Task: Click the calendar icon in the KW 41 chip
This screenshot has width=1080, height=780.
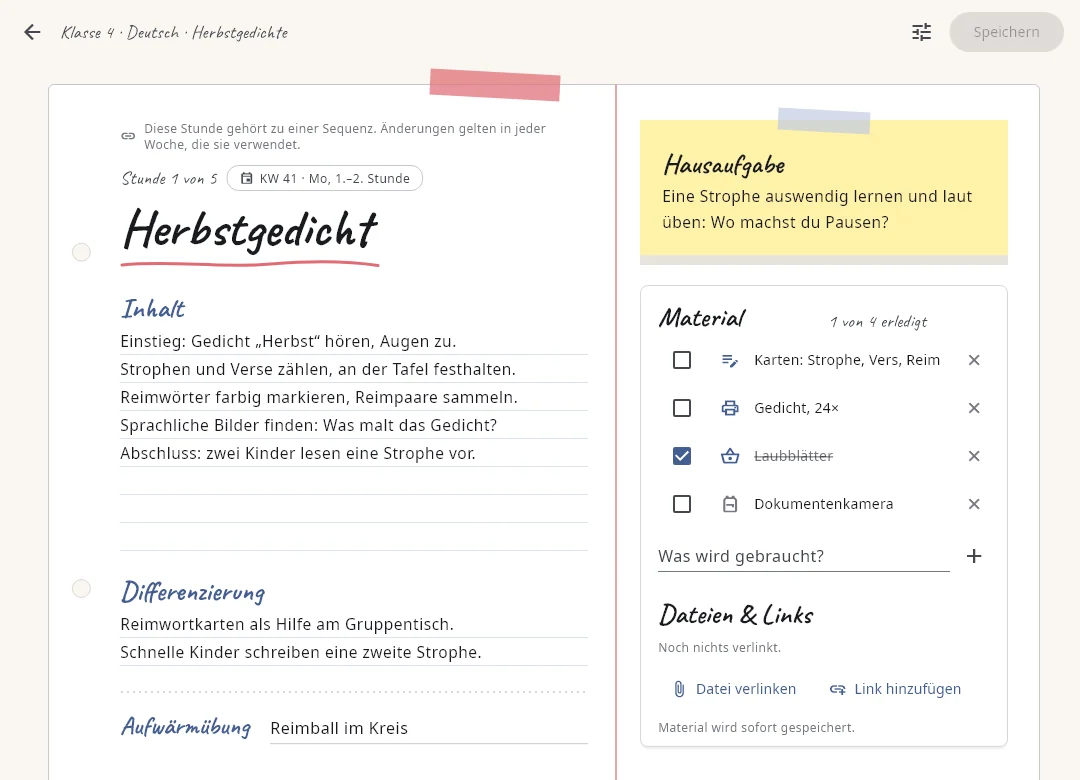Action: (x=246, y=178)
